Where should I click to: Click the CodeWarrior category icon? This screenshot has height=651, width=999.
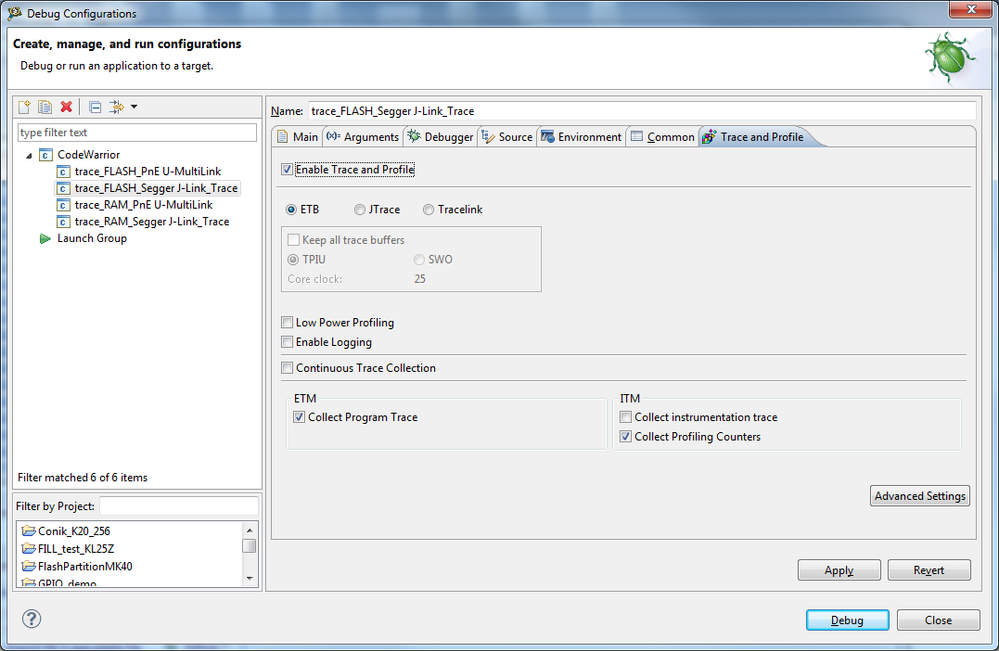tap(45, 155)
